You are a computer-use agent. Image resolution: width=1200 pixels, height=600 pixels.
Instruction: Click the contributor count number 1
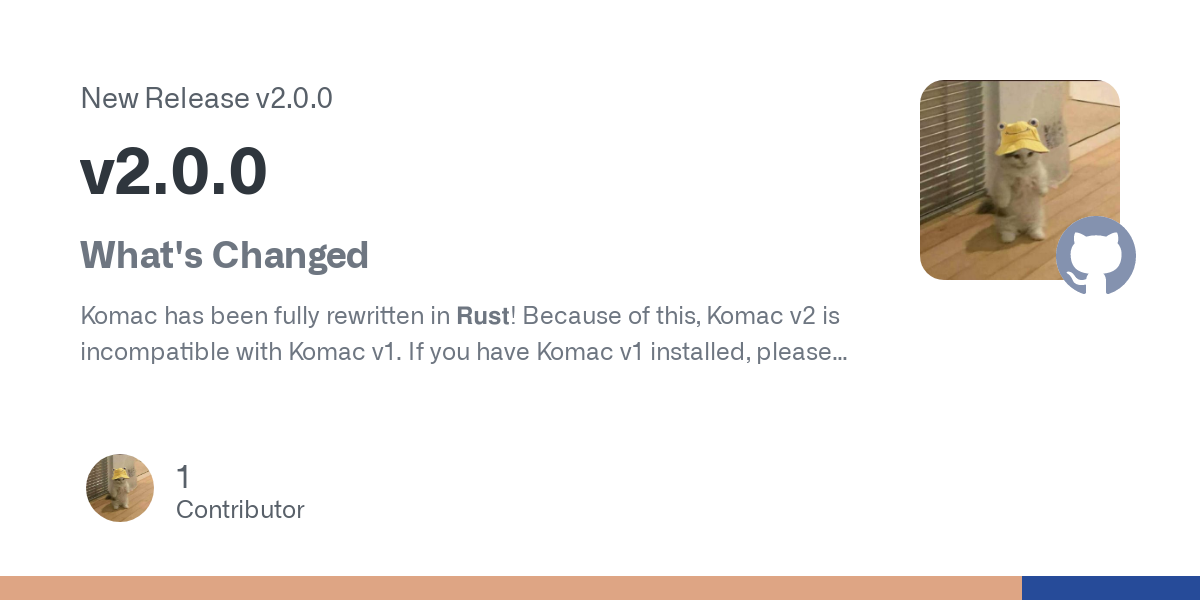[x=183, y=477]
